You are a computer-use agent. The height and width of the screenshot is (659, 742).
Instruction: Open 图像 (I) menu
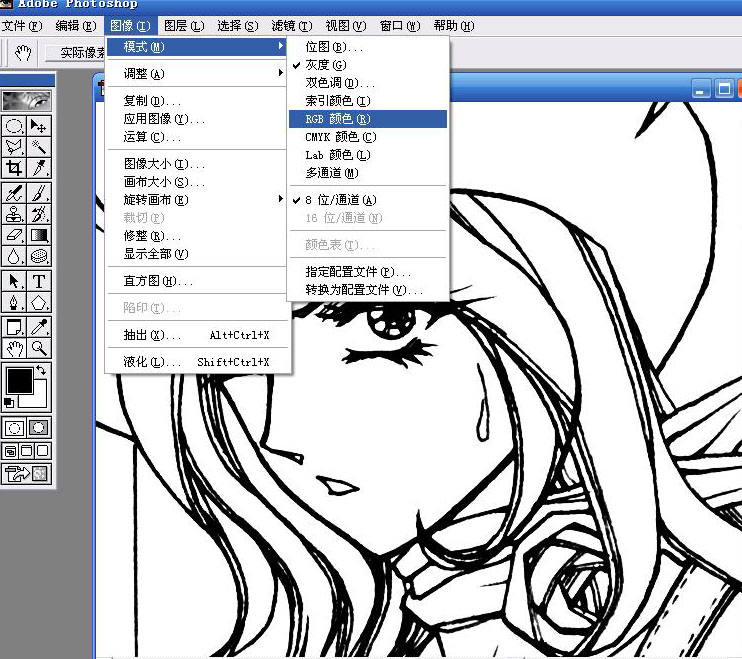pos(130,26)
